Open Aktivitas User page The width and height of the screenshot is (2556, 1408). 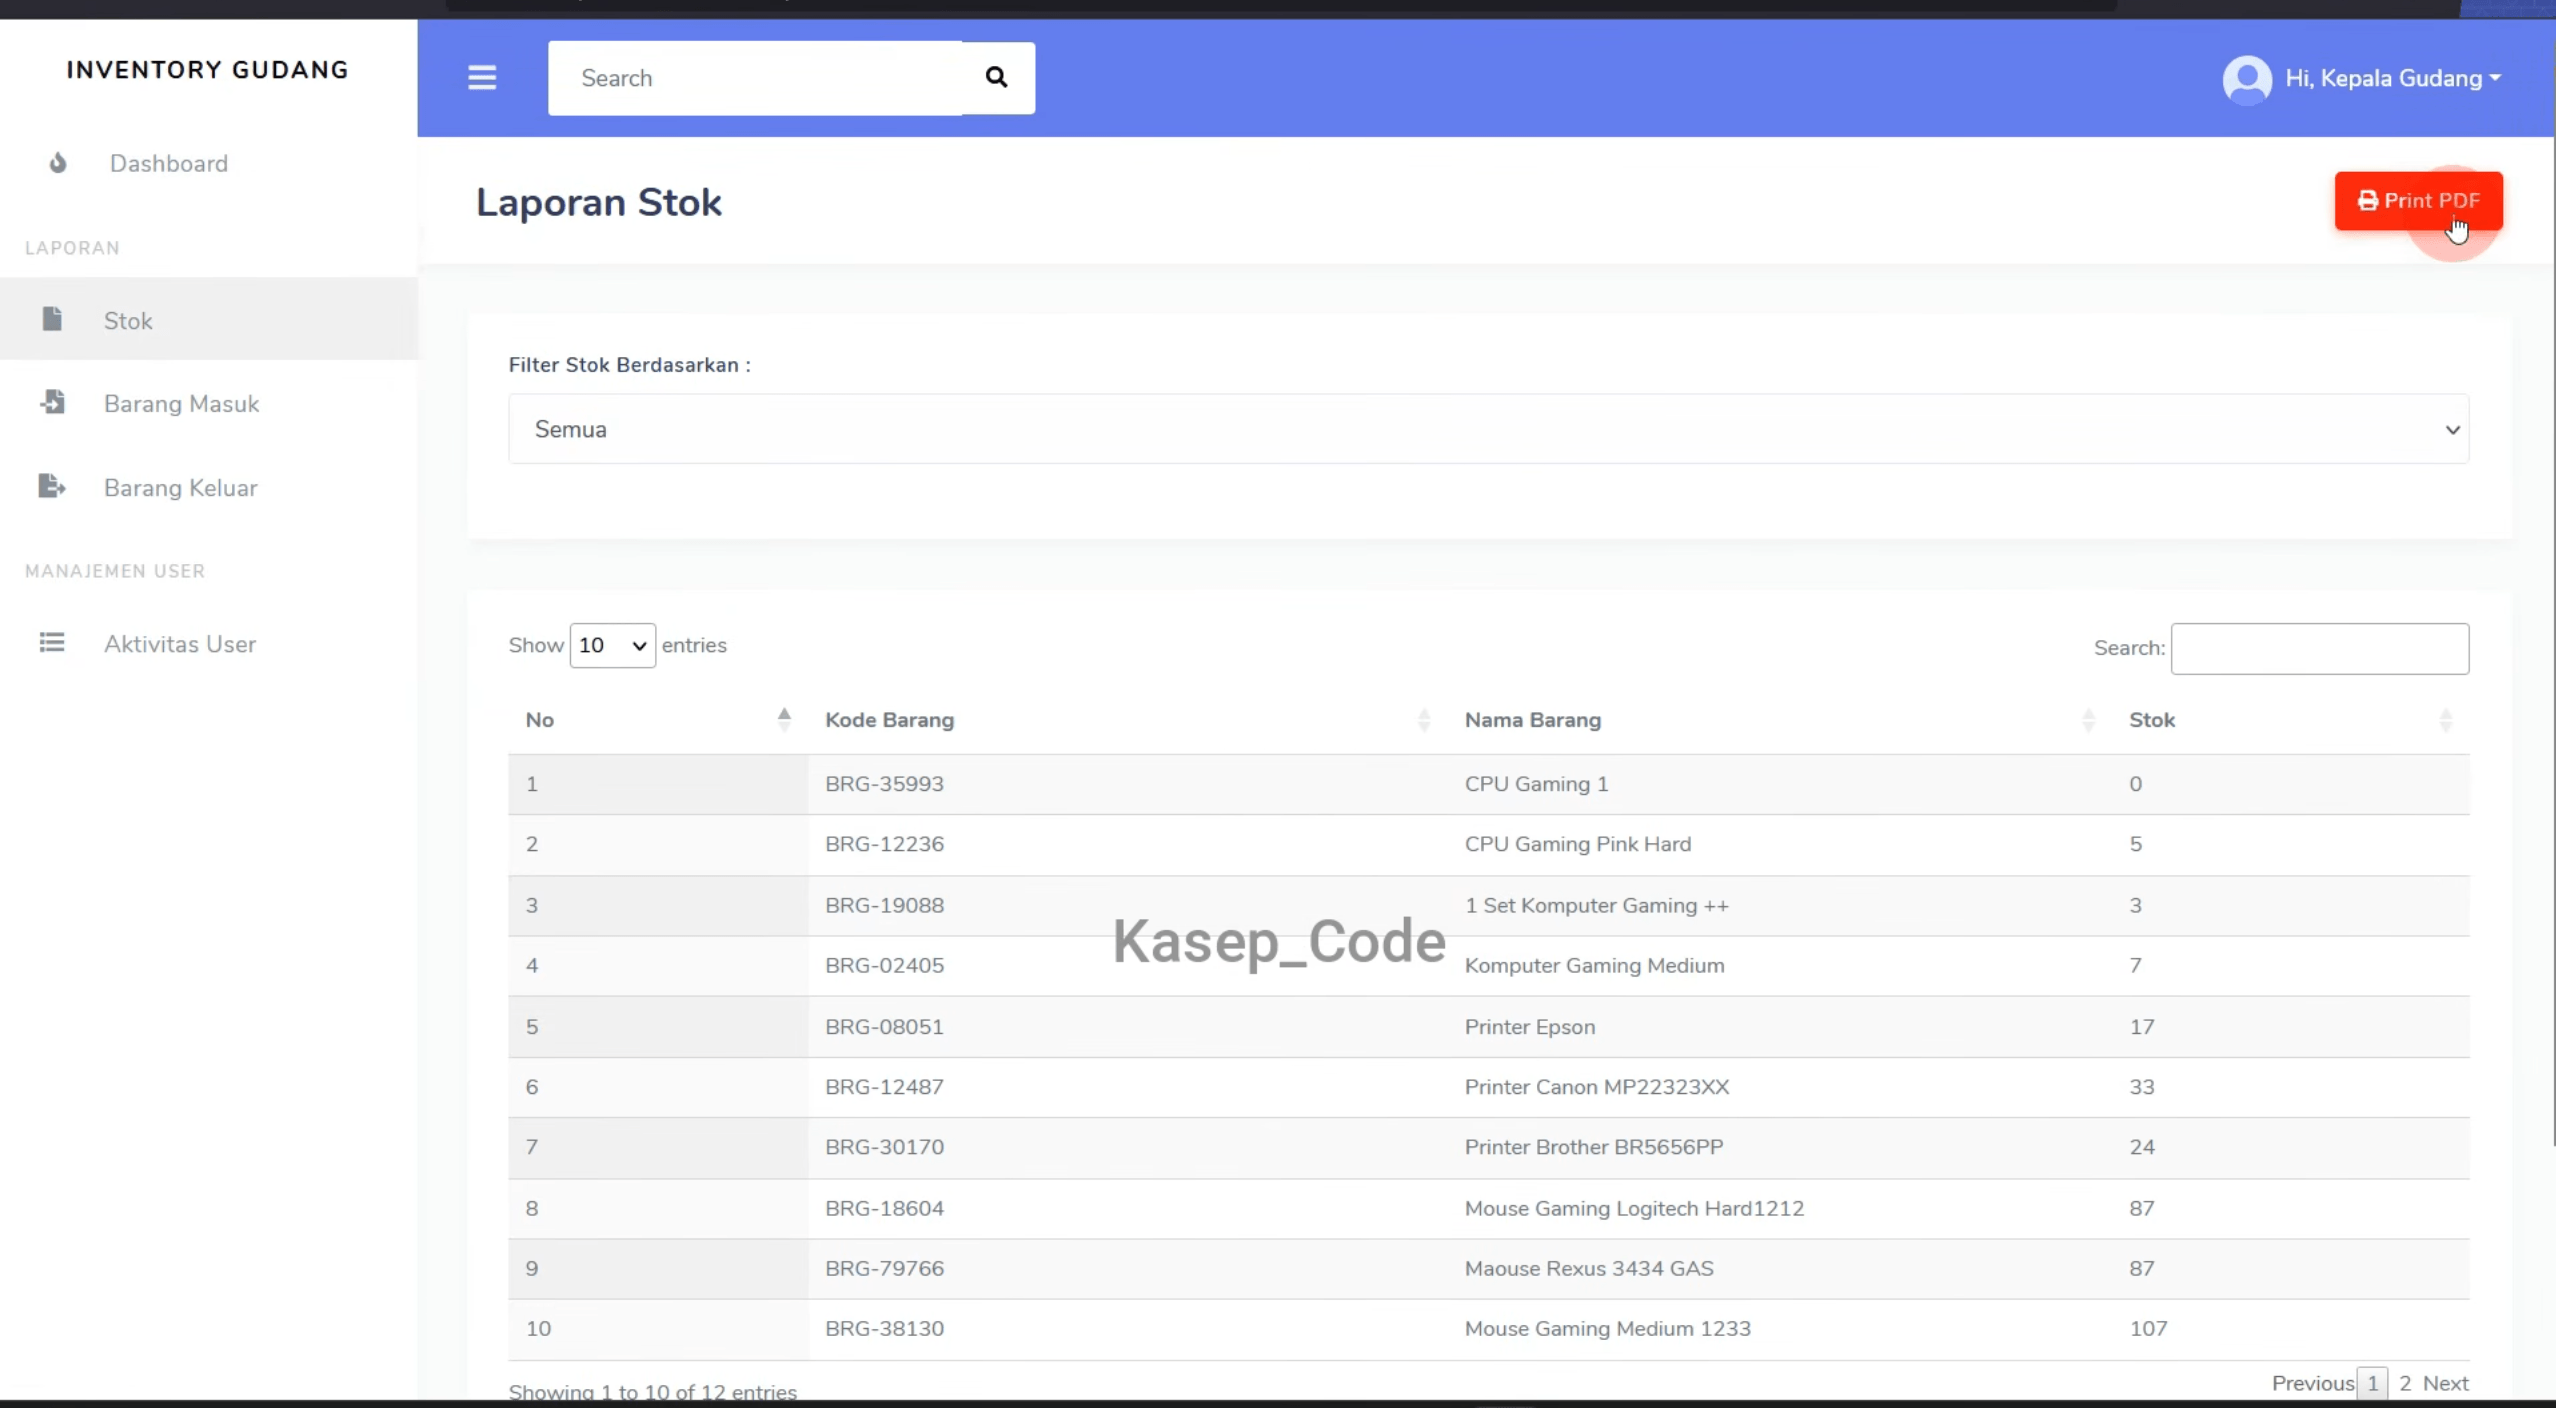(208, 644)
